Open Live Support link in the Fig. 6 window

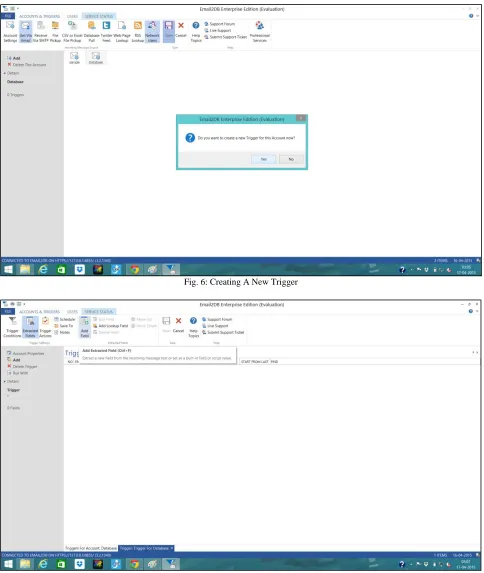(218, 31)
